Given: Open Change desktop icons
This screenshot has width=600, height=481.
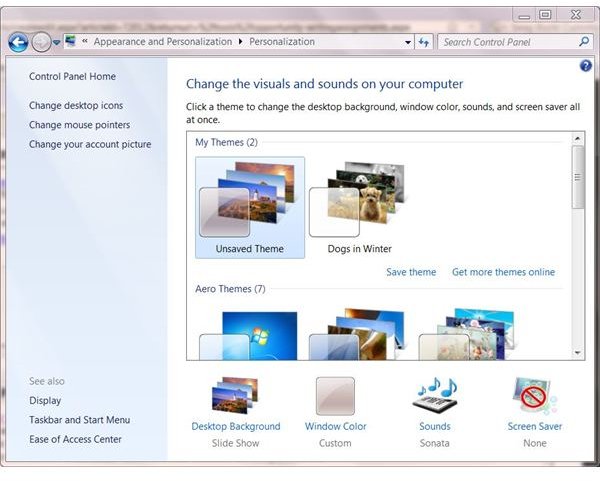Looking at the screenshot, I should [x=76, y=106].
